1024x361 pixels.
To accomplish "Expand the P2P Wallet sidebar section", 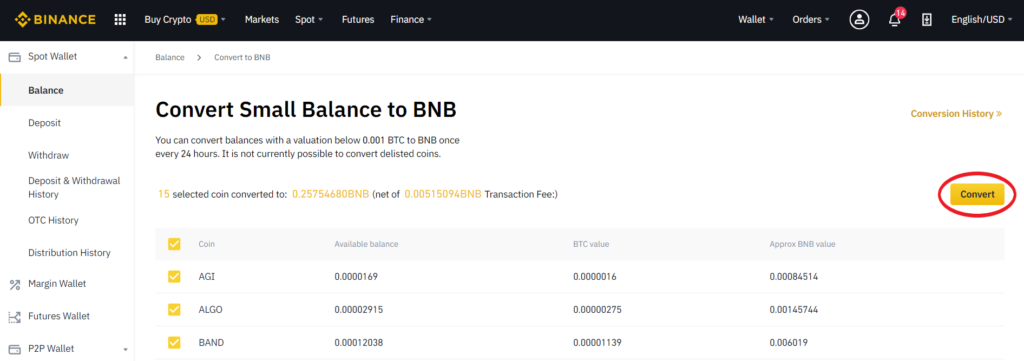I will pos(125,349).
